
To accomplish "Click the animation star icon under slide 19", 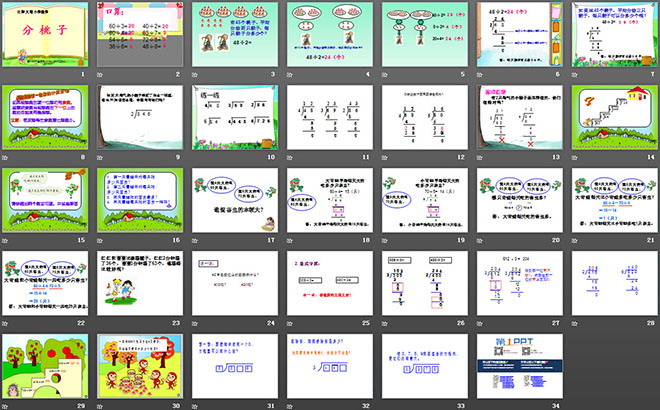I will [x=385, y=240].
